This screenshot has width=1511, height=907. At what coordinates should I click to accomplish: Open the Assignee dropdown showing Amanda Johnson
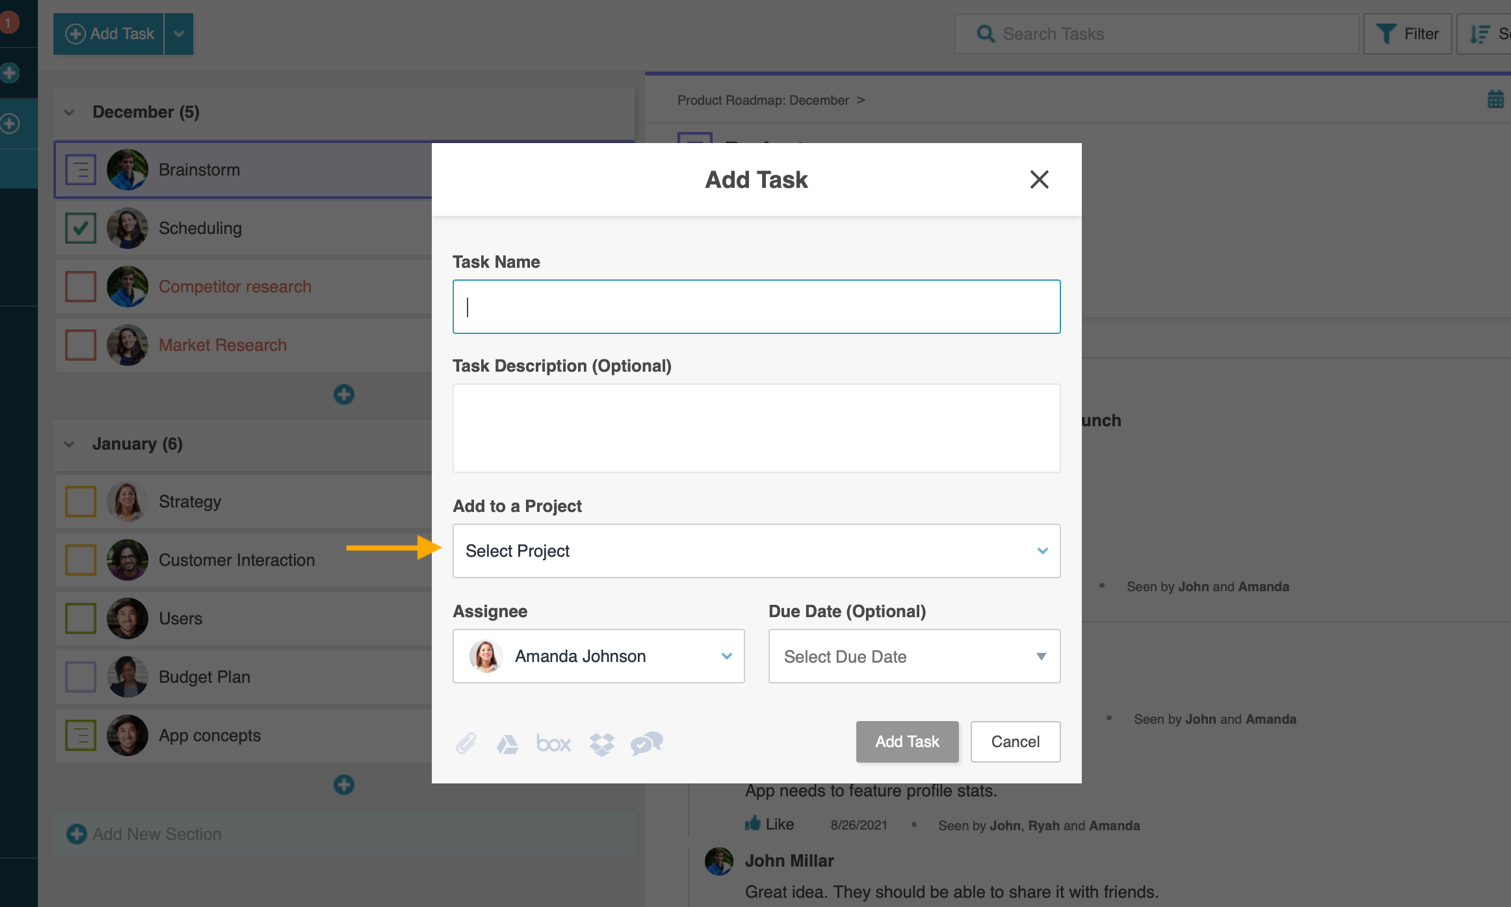tap(598, 656)
